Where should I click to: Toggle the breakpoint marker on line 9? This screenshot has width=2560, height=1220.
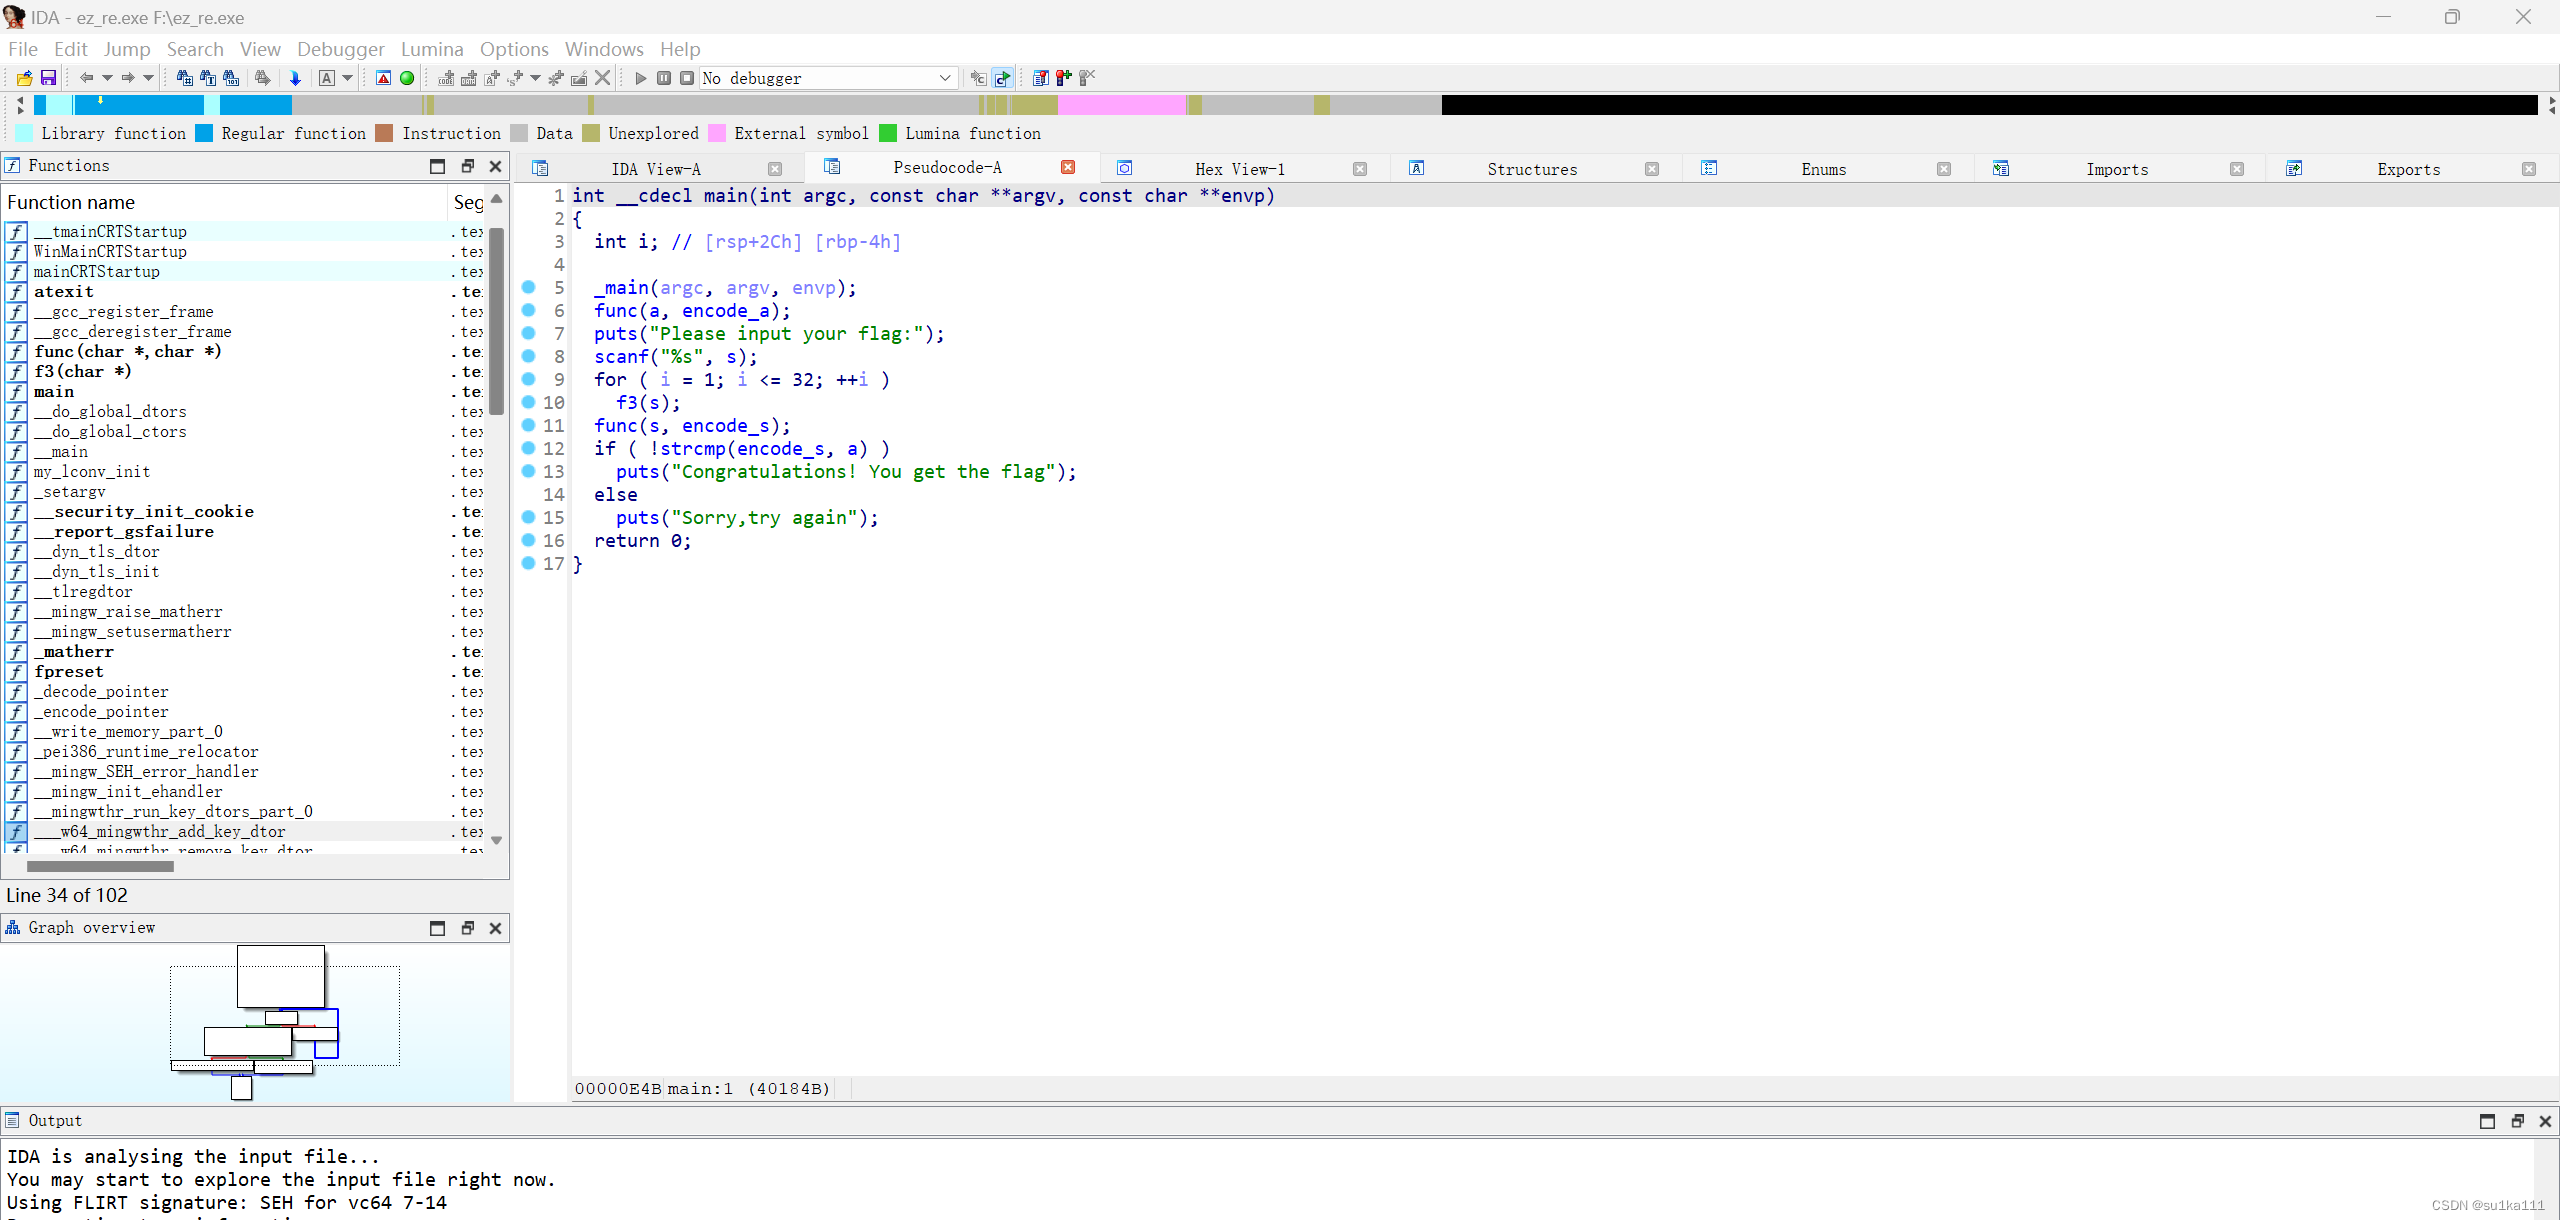click(528, 380)
